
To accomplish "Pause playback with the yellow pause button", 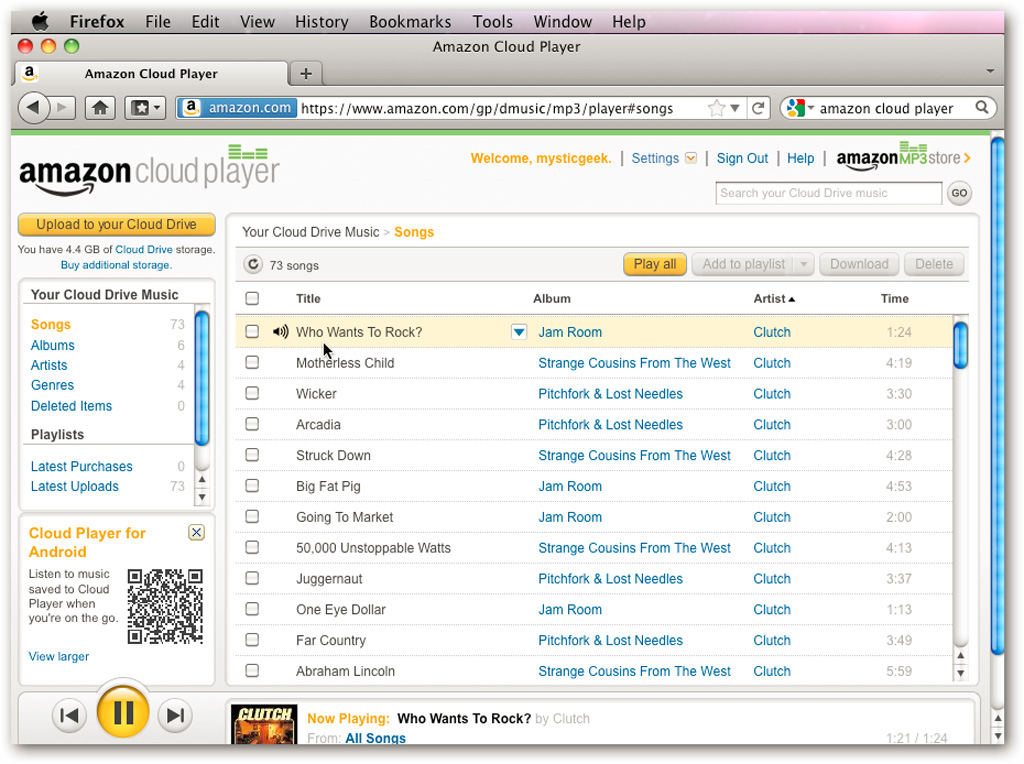I will 123,712.
